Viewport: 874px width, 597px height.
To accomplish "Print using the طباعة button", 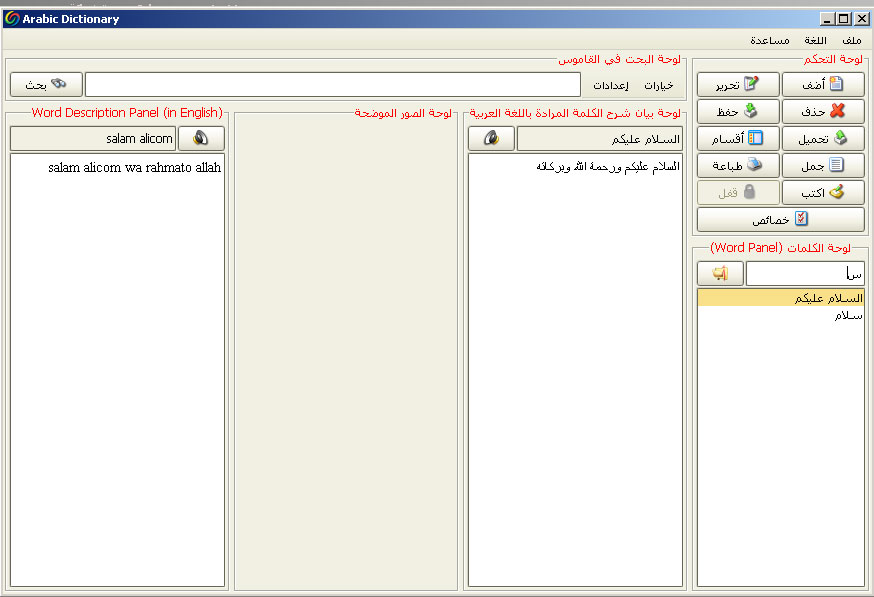I will coord(738,165).
